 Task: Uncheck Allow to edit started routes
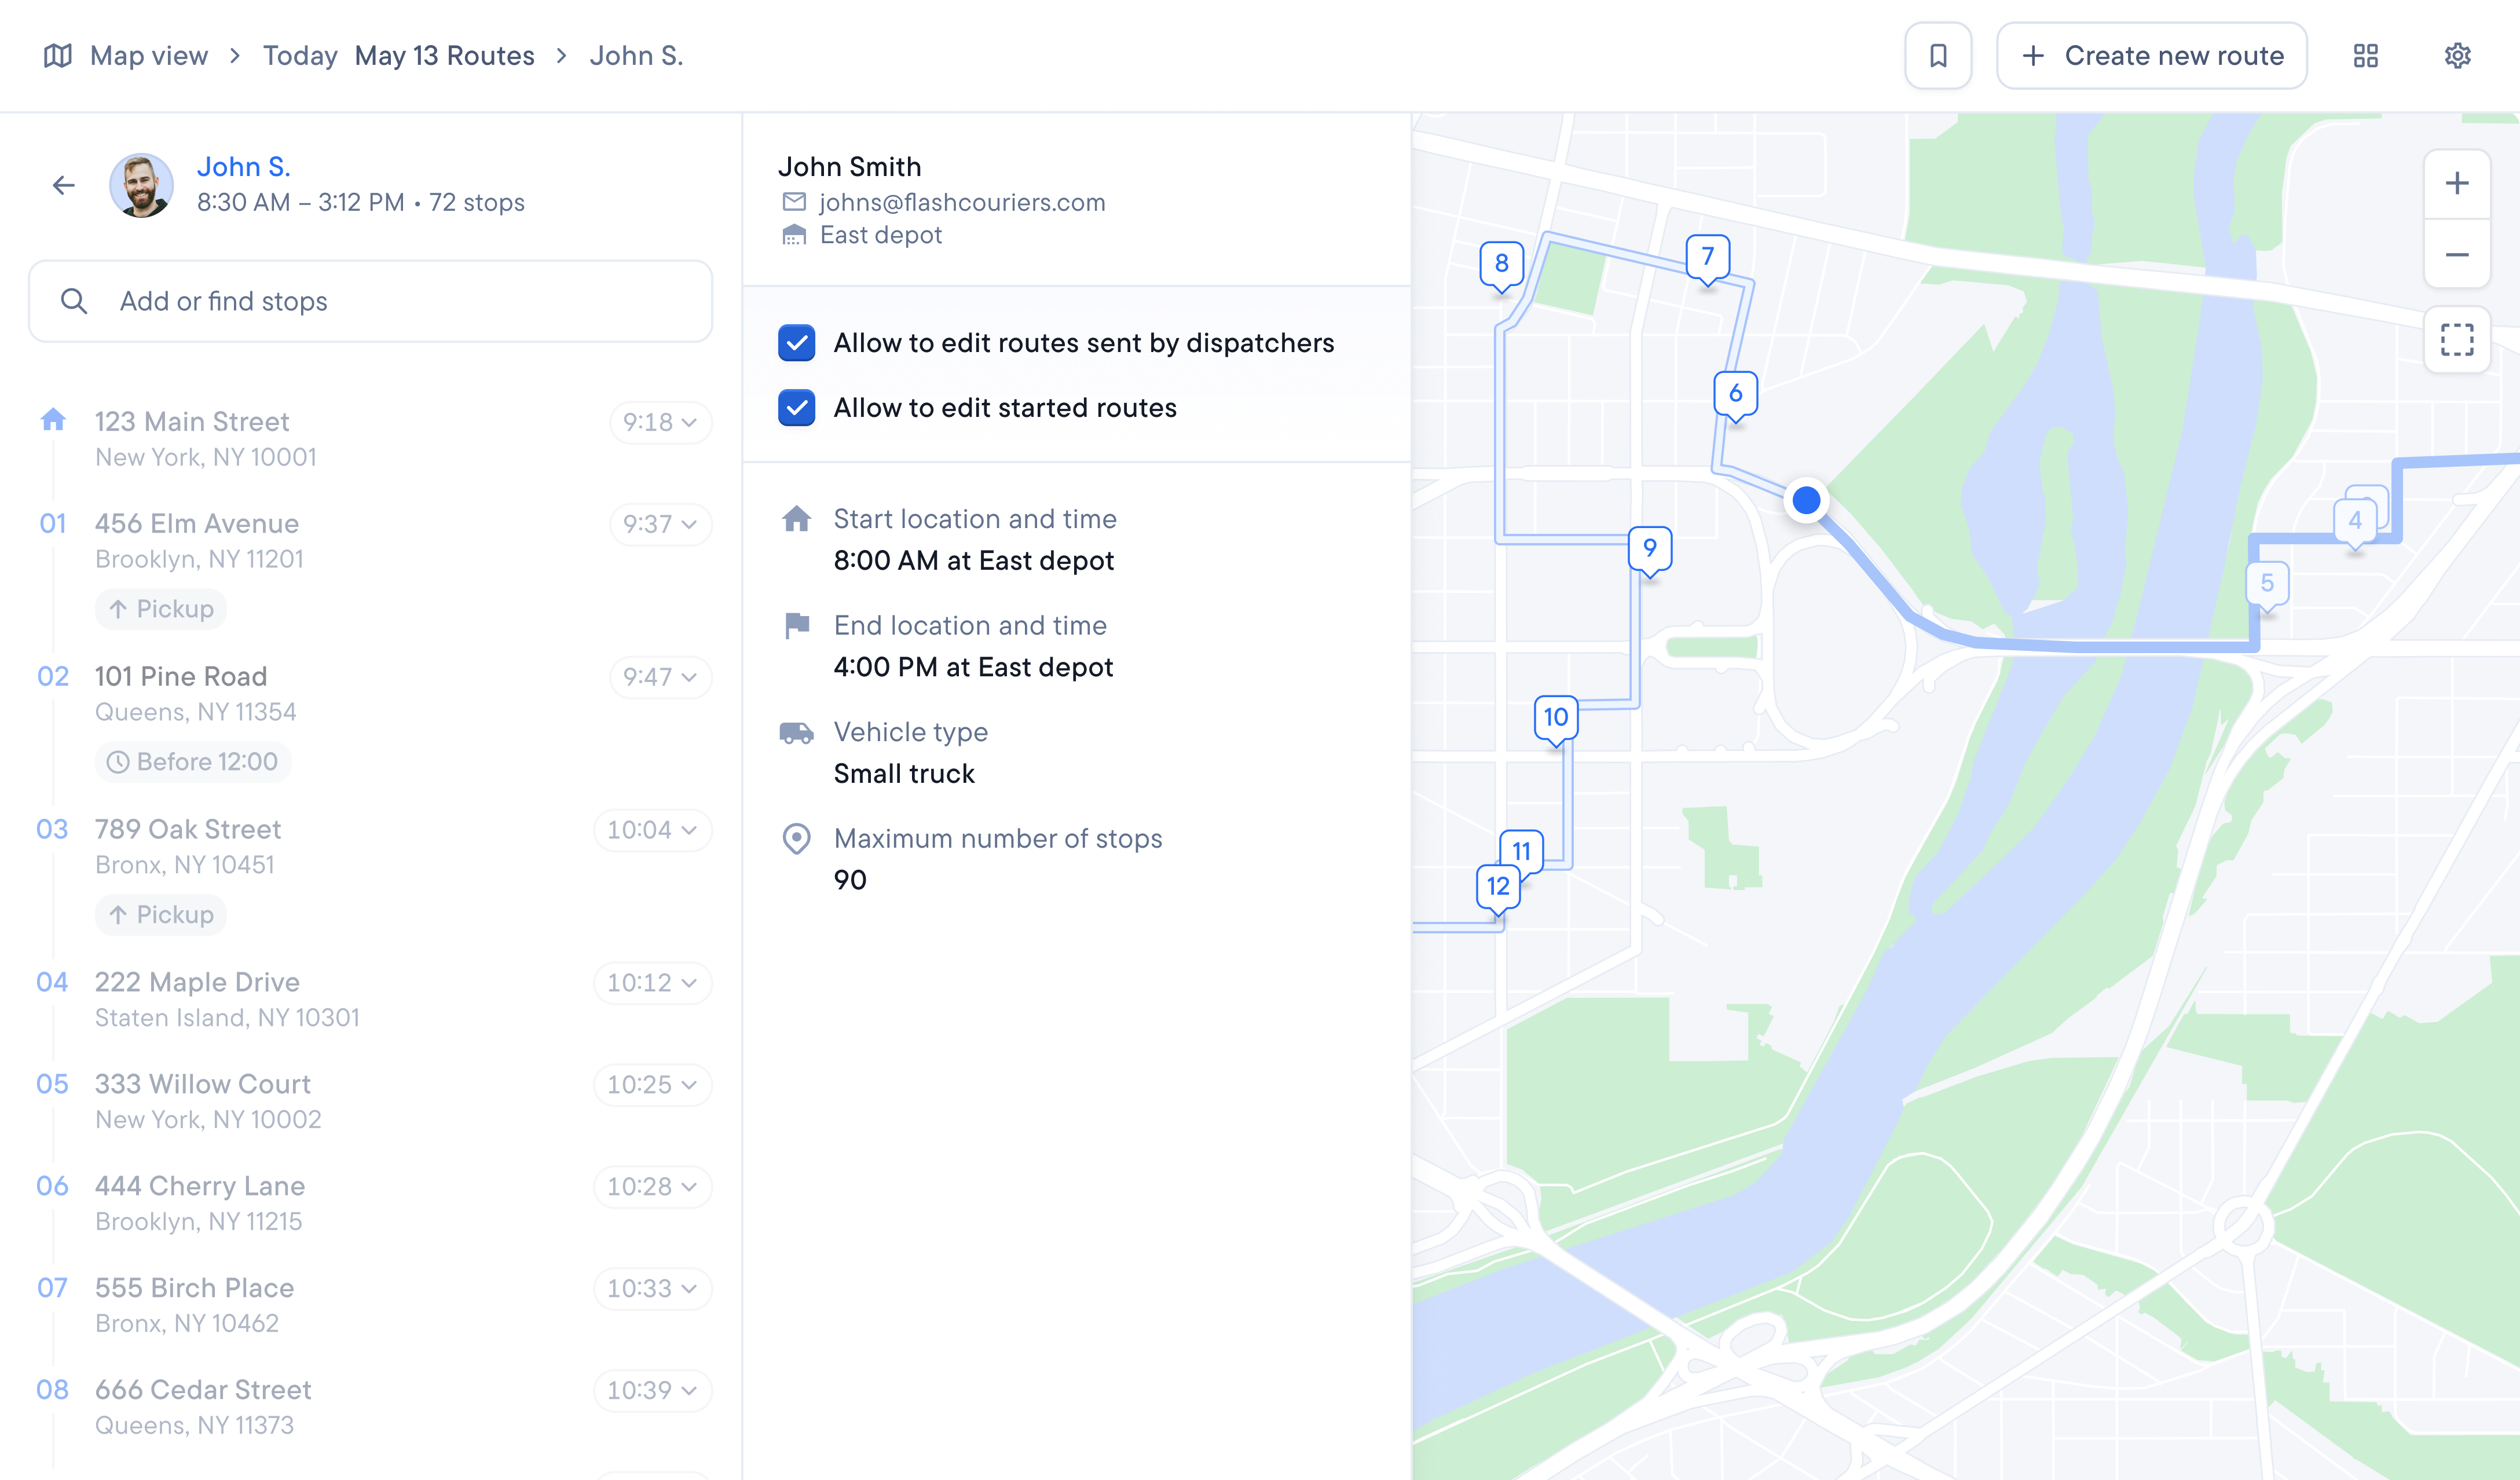(x=796, y=408)
